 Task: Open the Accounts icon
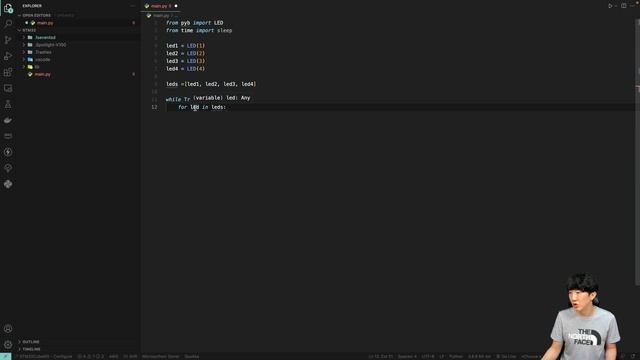coord(8,329)
